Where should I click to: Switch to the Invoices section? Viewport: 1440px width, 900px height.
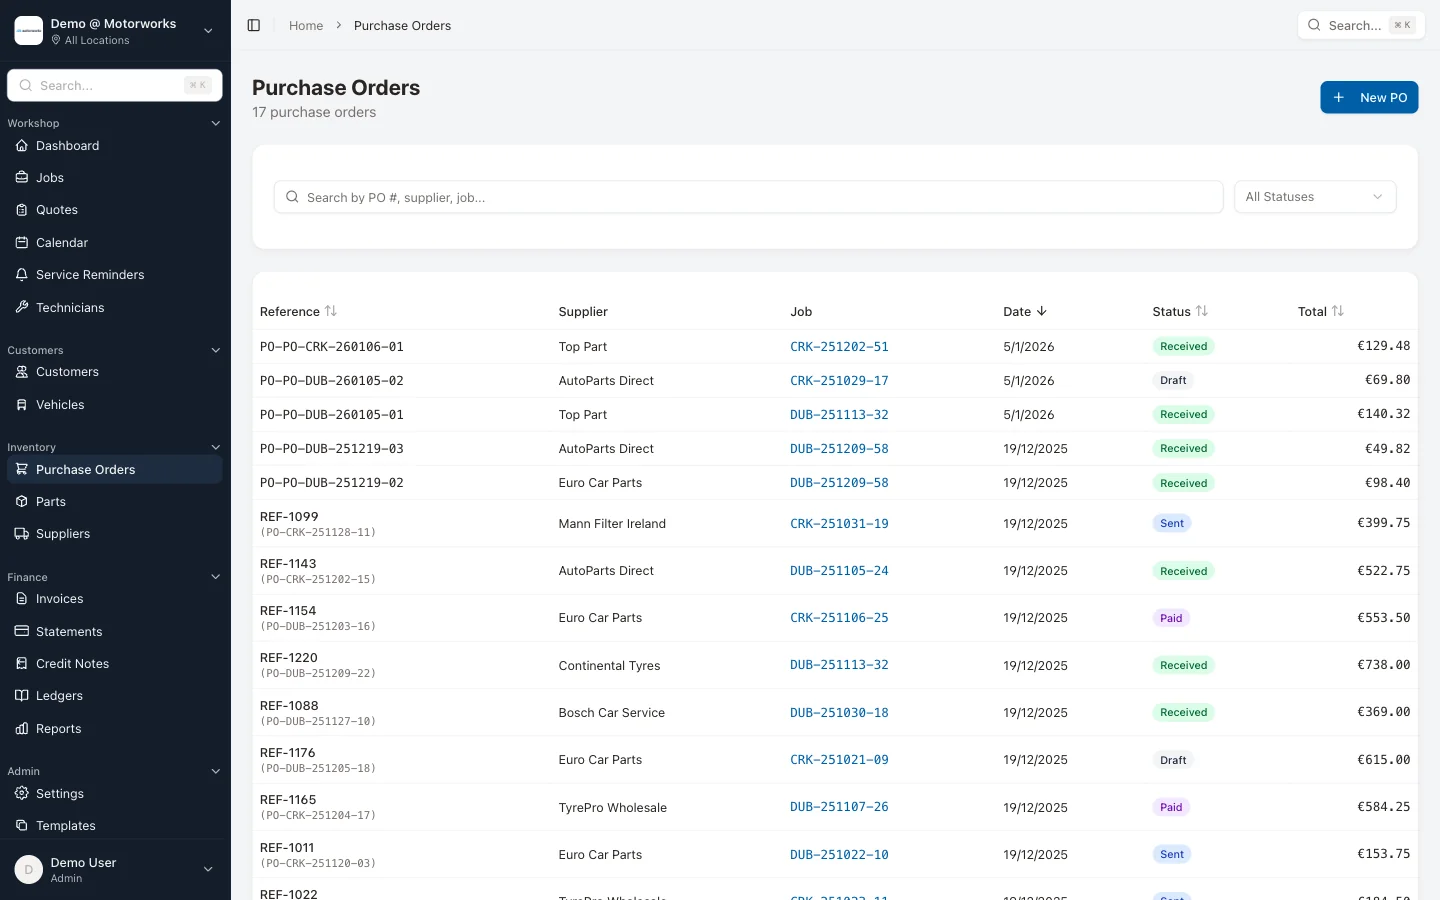(60, 598)
